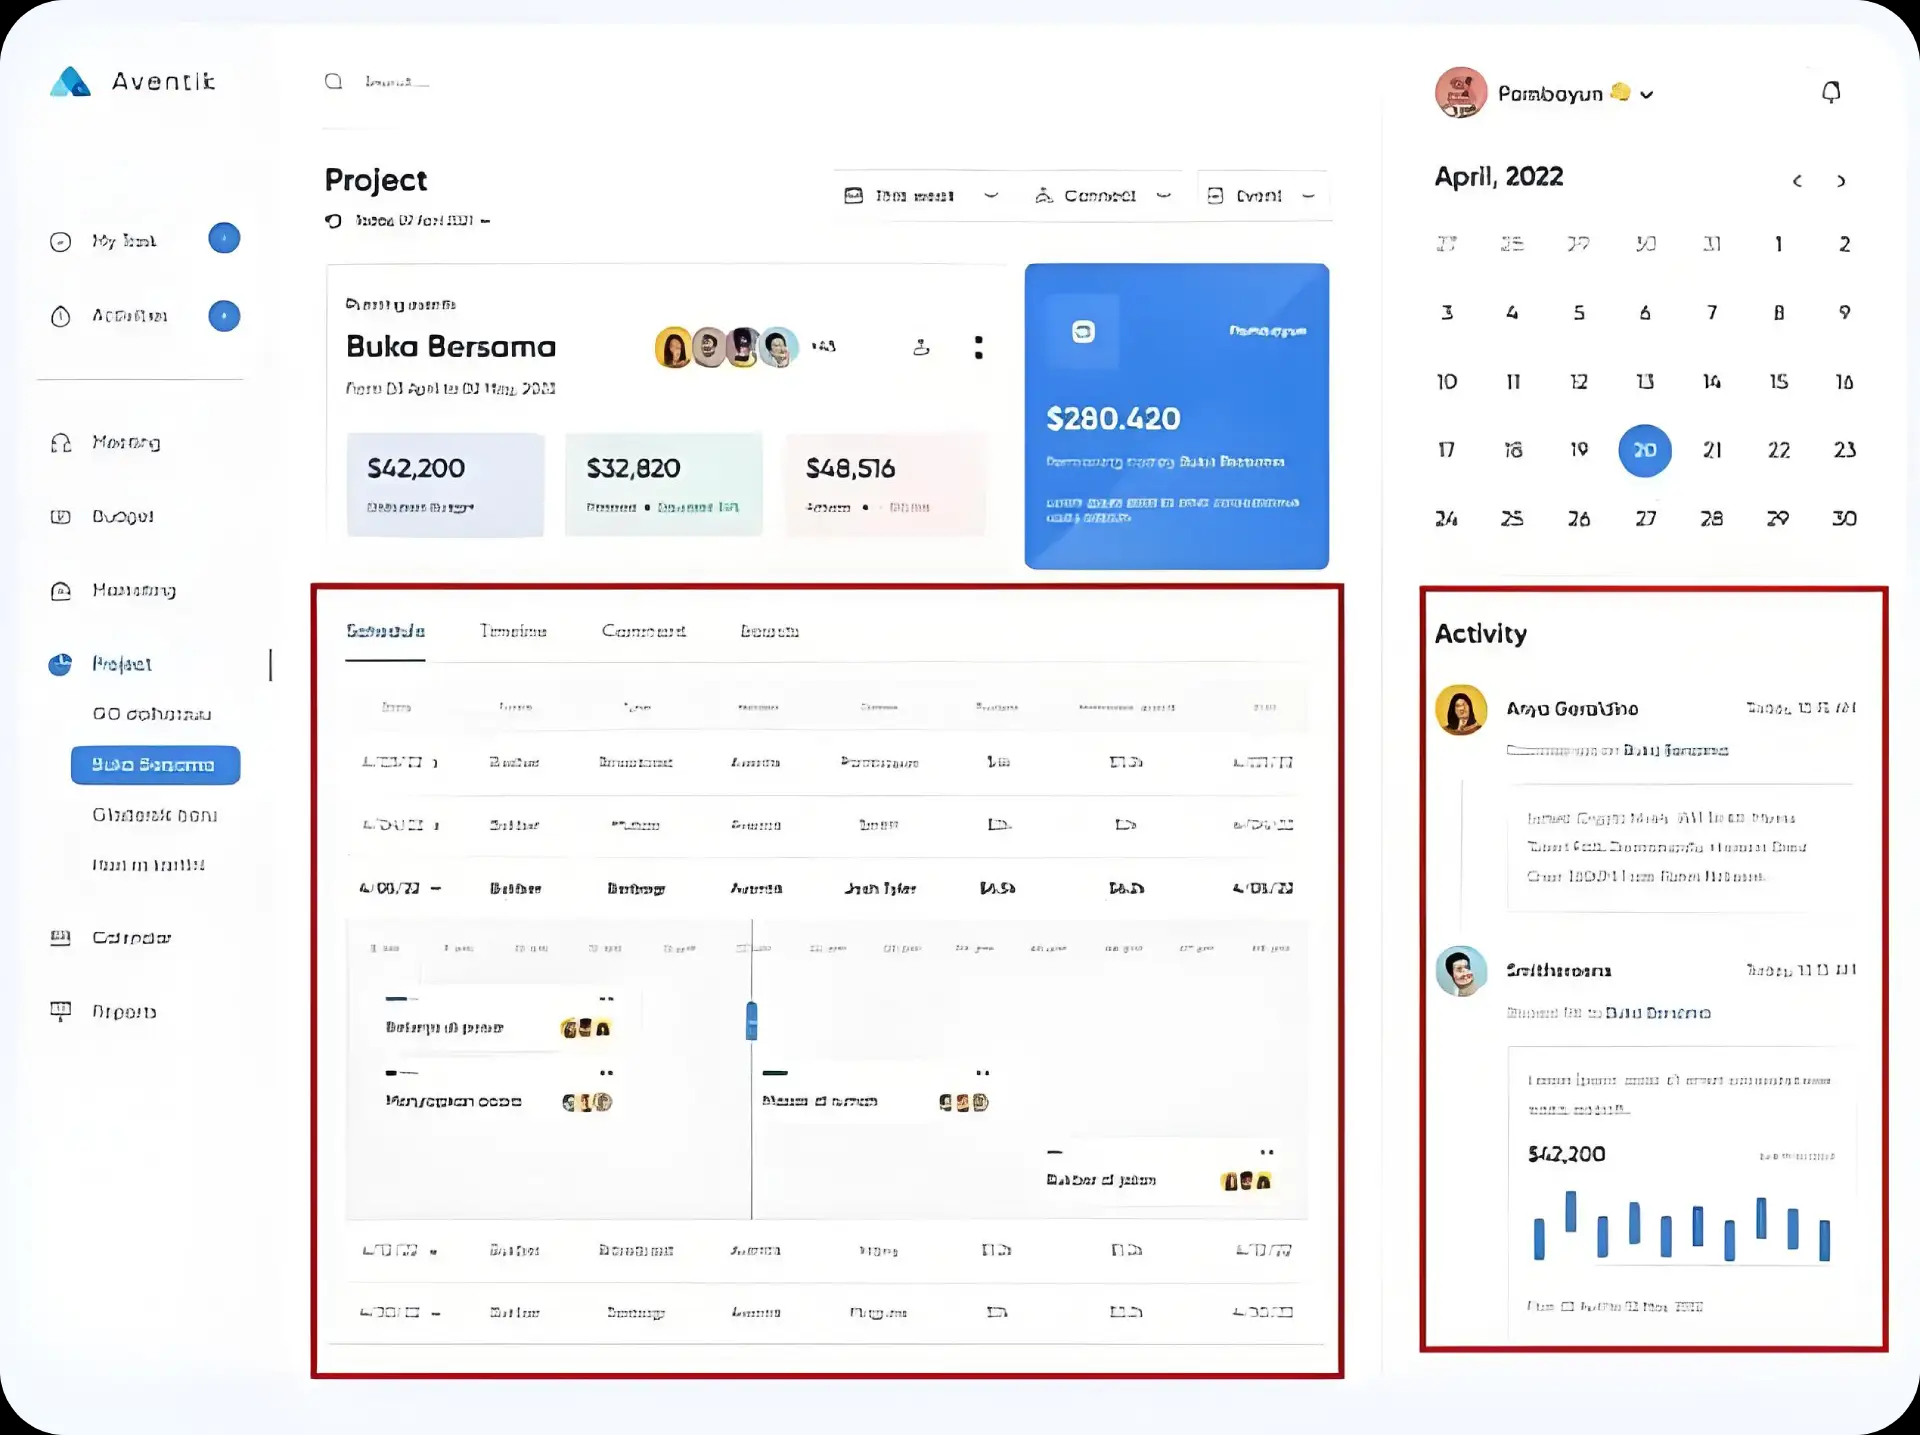Viewport: 1920px width, 1435px height.
Task: Select April 15 in the calendar
Action: (1778, 382)
